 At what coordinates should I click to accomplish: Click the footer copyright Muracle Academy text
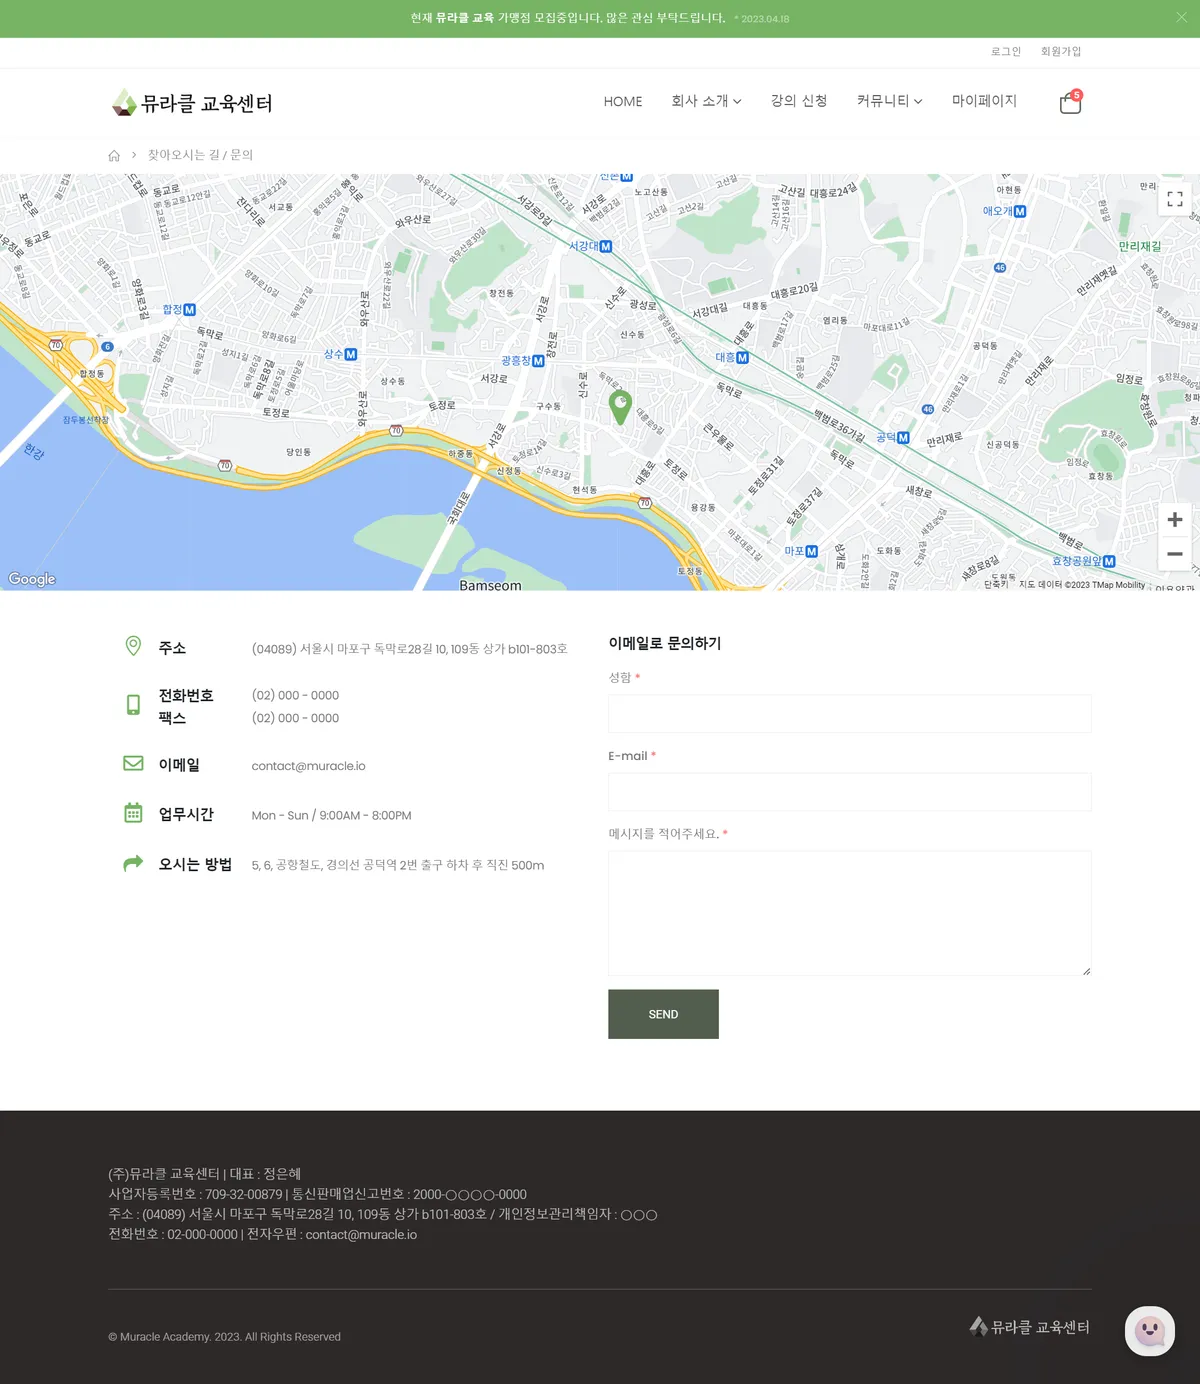224,1337
